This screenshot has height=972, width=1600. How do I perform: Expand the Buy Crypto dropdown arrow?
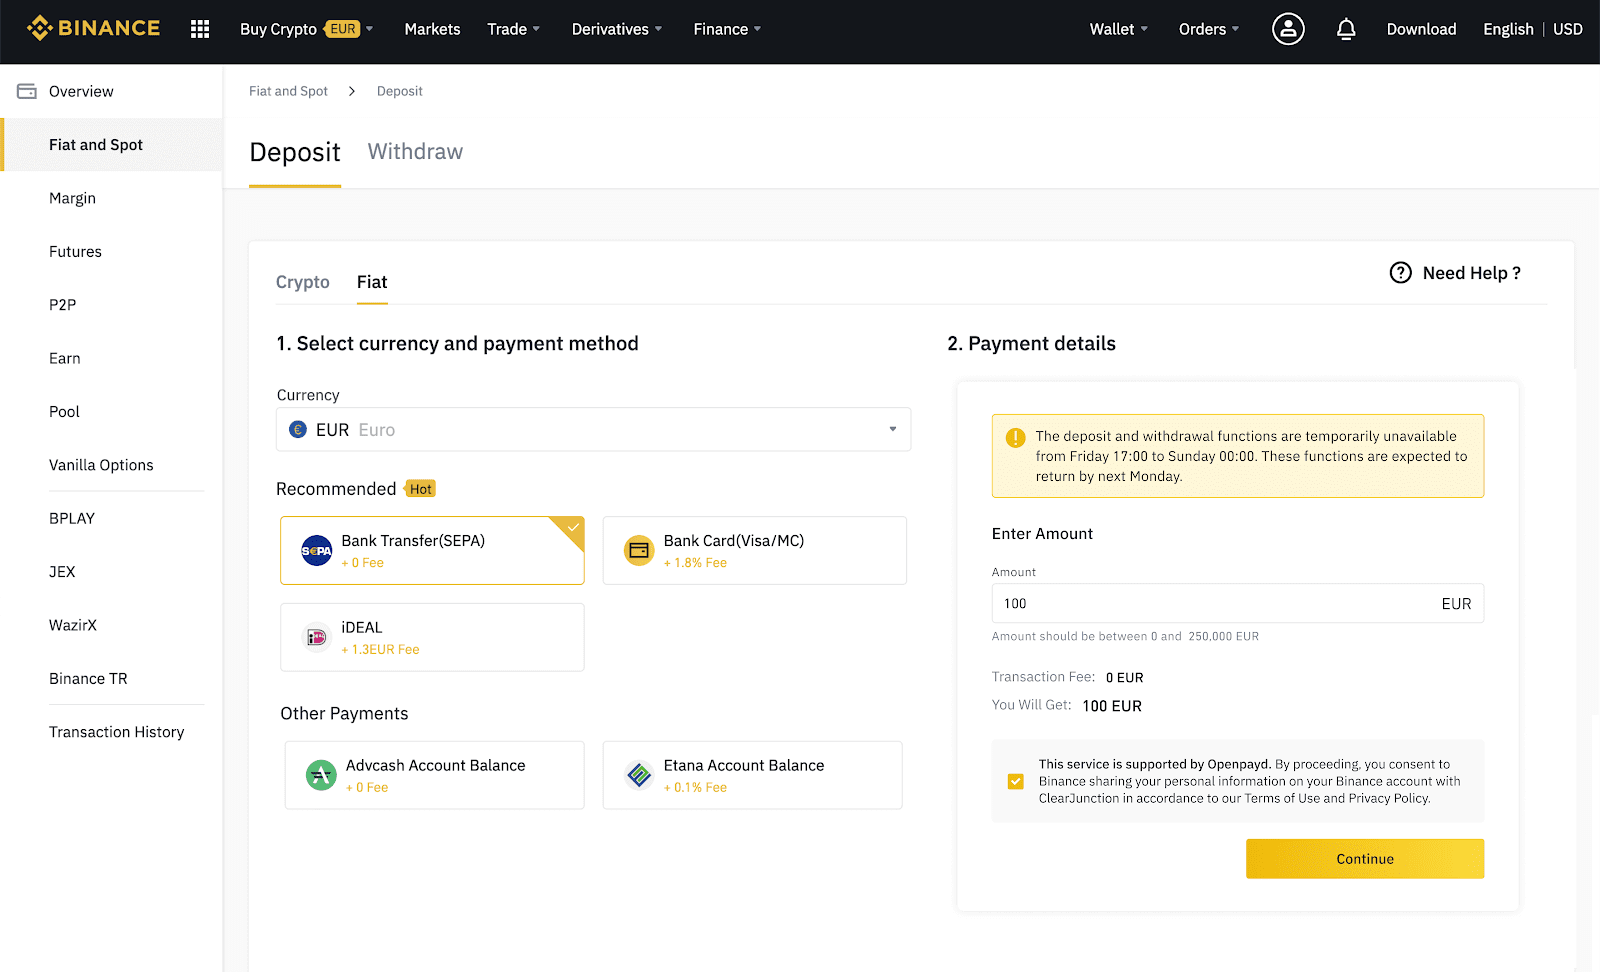coord(369,29)
